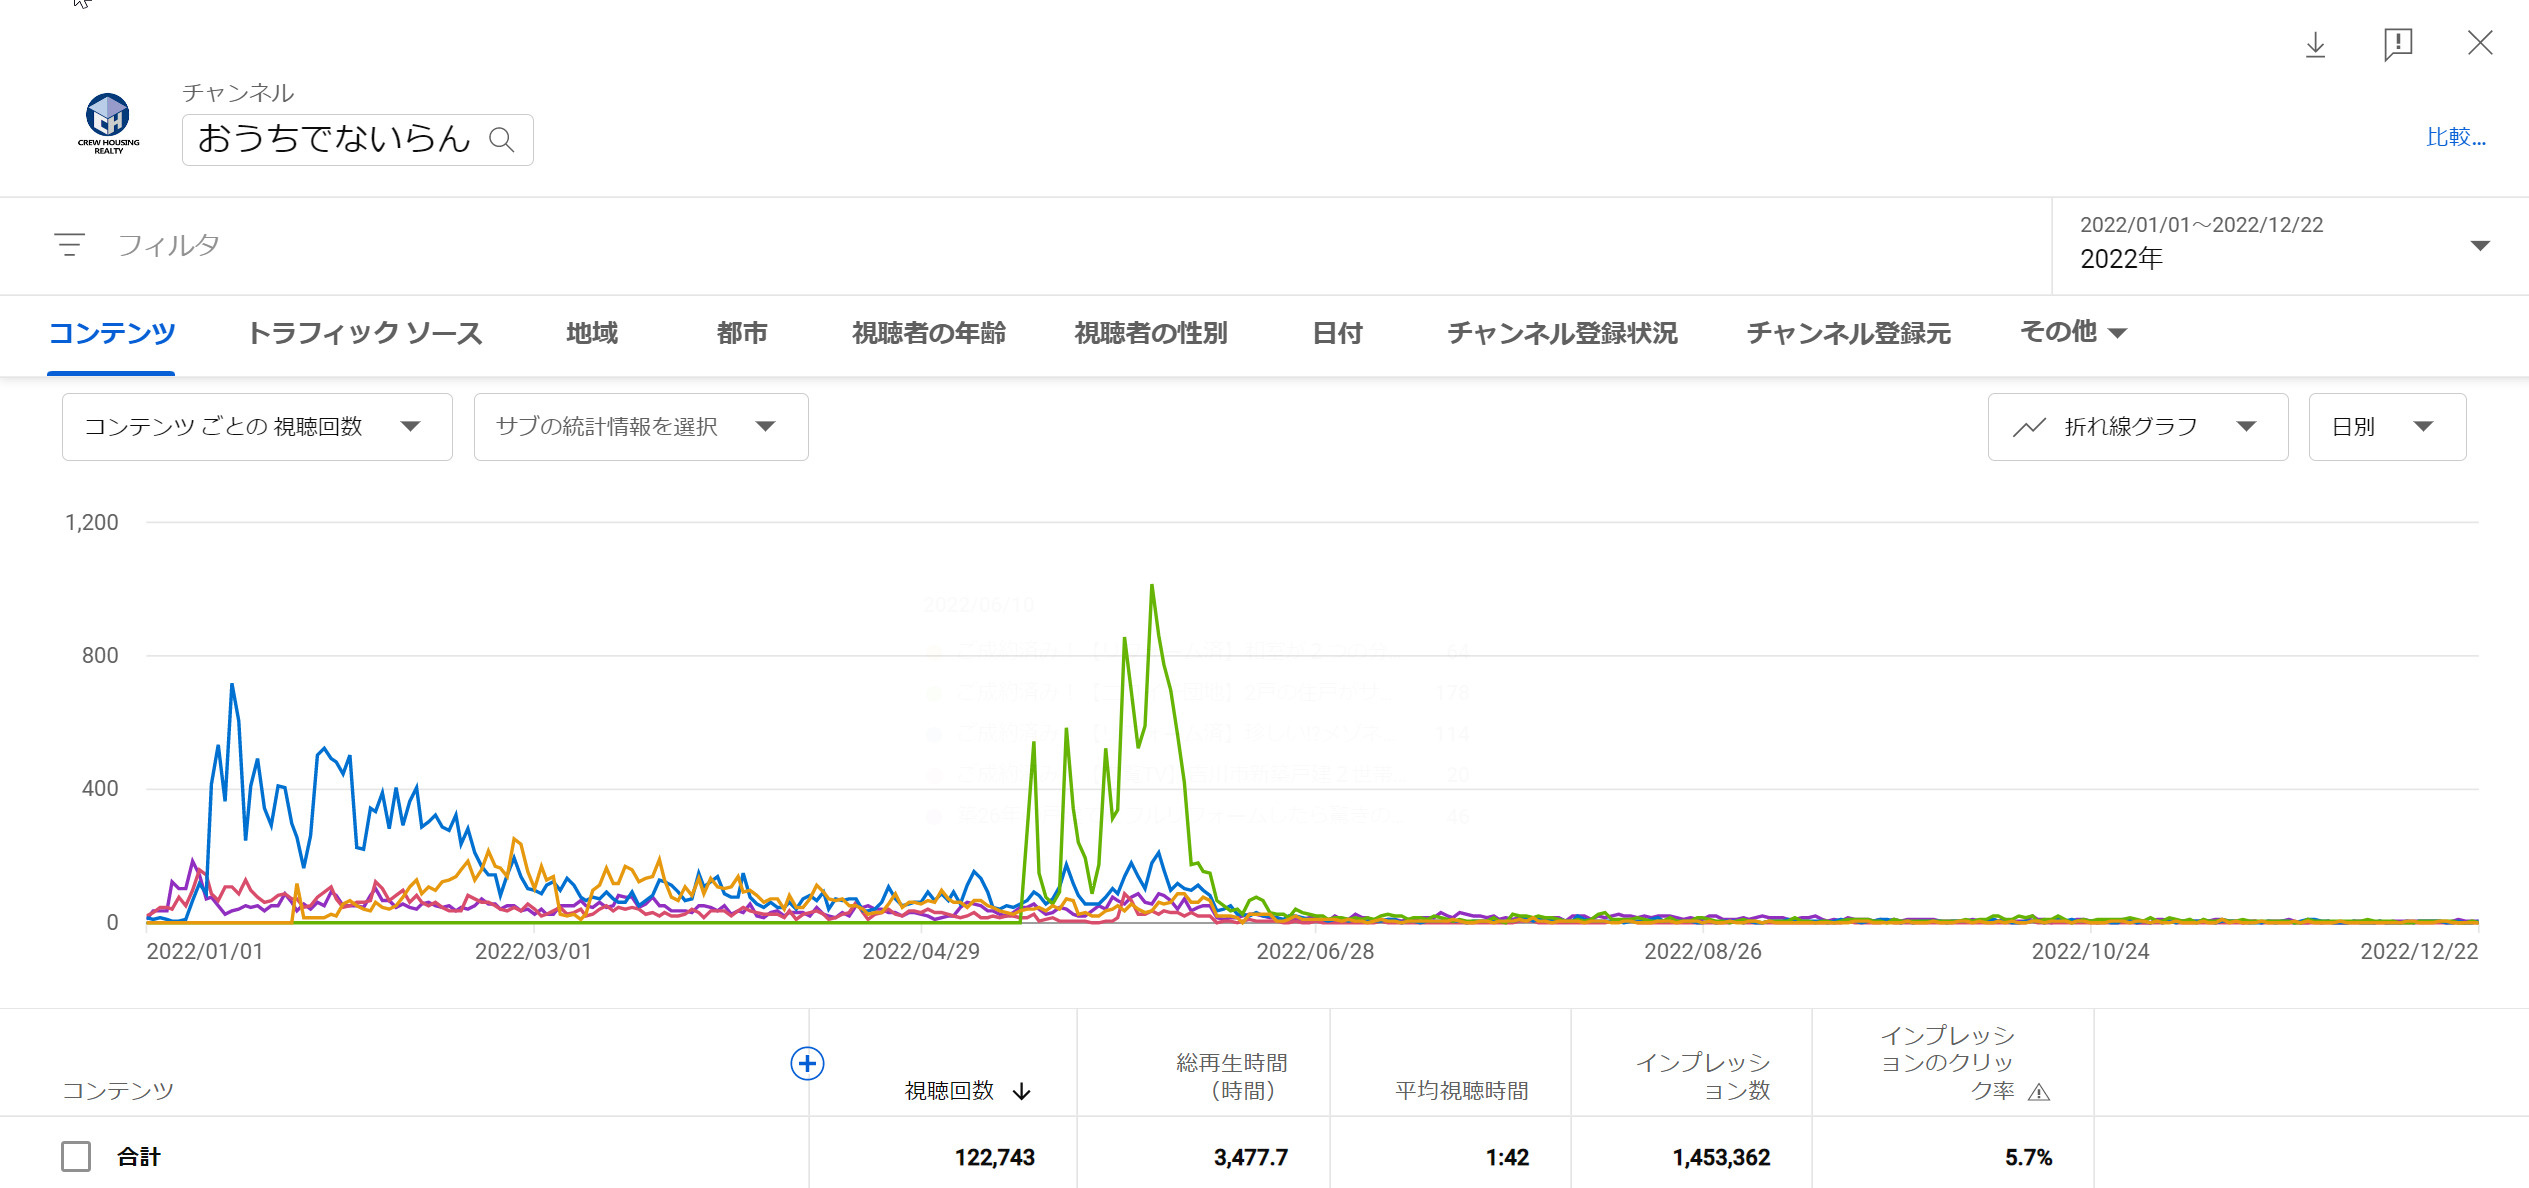This screenshot has width=2529, height=1188.
Task: Click the line chart icon in 折れ線グラフ
Action: [x=2029, y=427]
